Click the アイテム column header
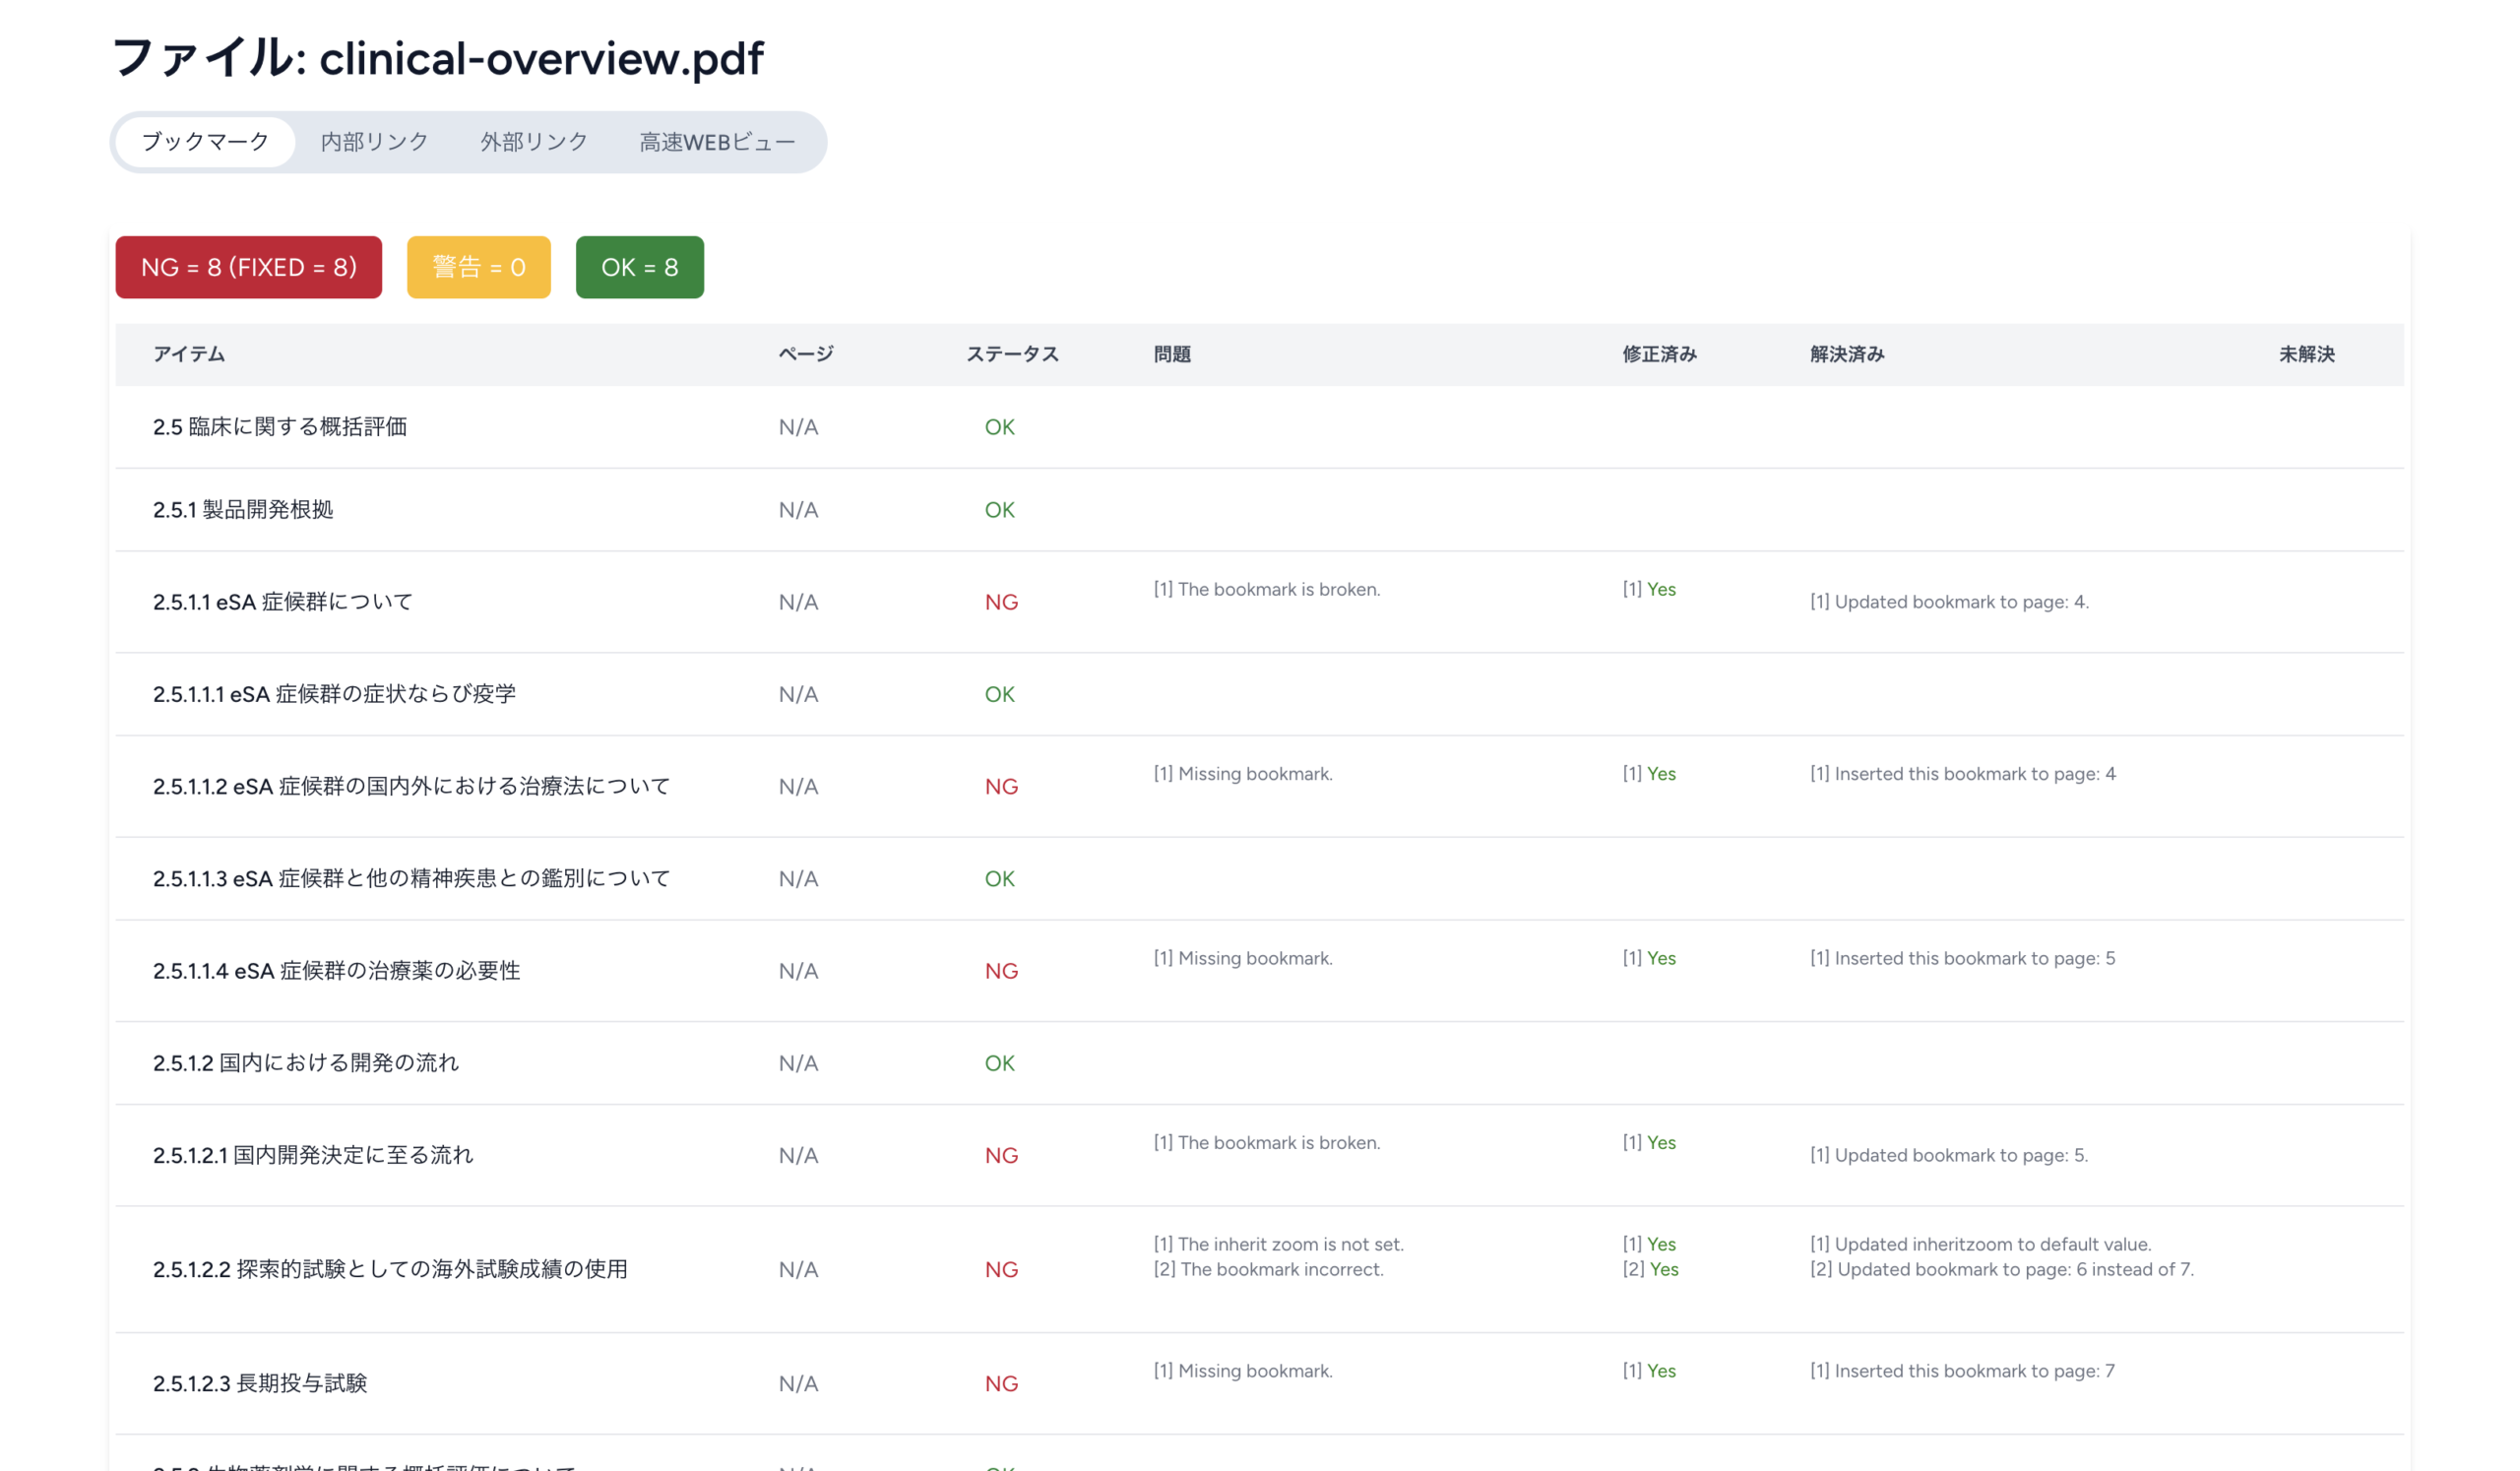2520x1471 pixels. click(189, 354)
